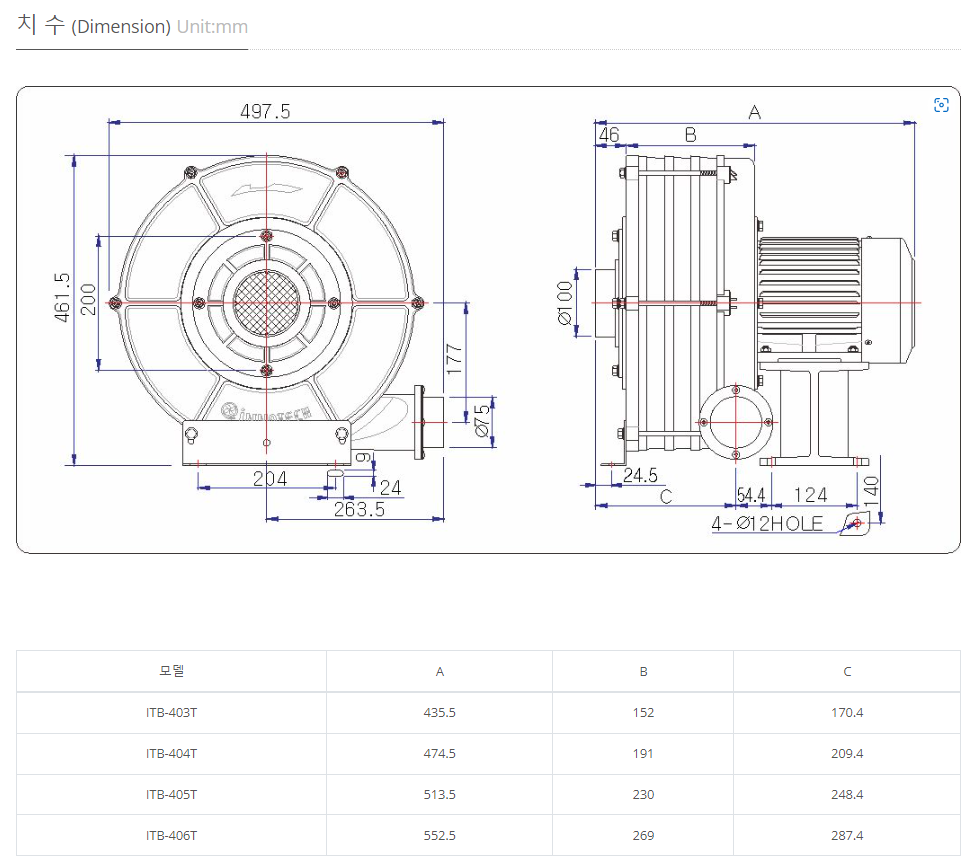
Task: Select the 모델 column header
Action: [171, 671]
